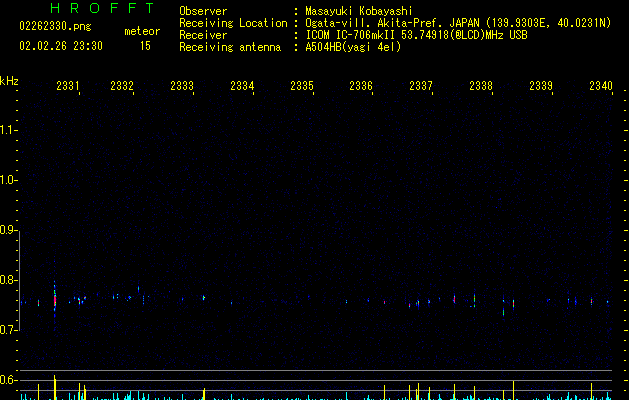Screen dimensions: 629x400
Task: Click the 1.1 kHz axis label
Action: (x=8, y=130)
